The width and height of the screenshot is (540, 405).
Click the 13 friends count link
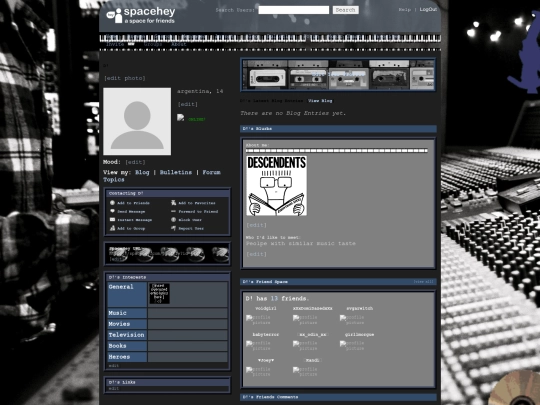(x=274, y=299)
